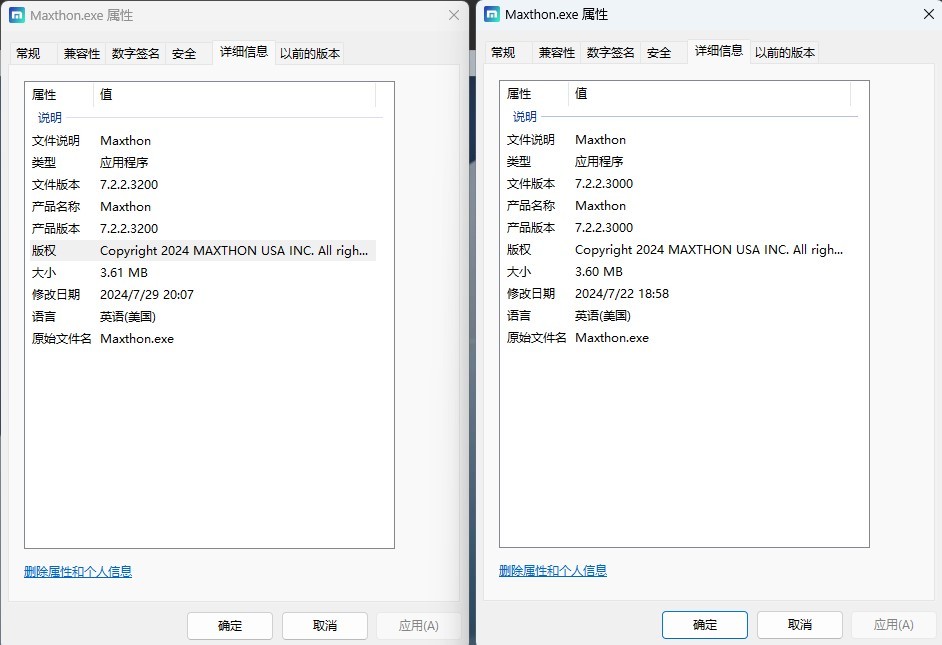Select 详细信息 tab in right window
The height and width of the screenshot is (645, 942).
[719, 51]
